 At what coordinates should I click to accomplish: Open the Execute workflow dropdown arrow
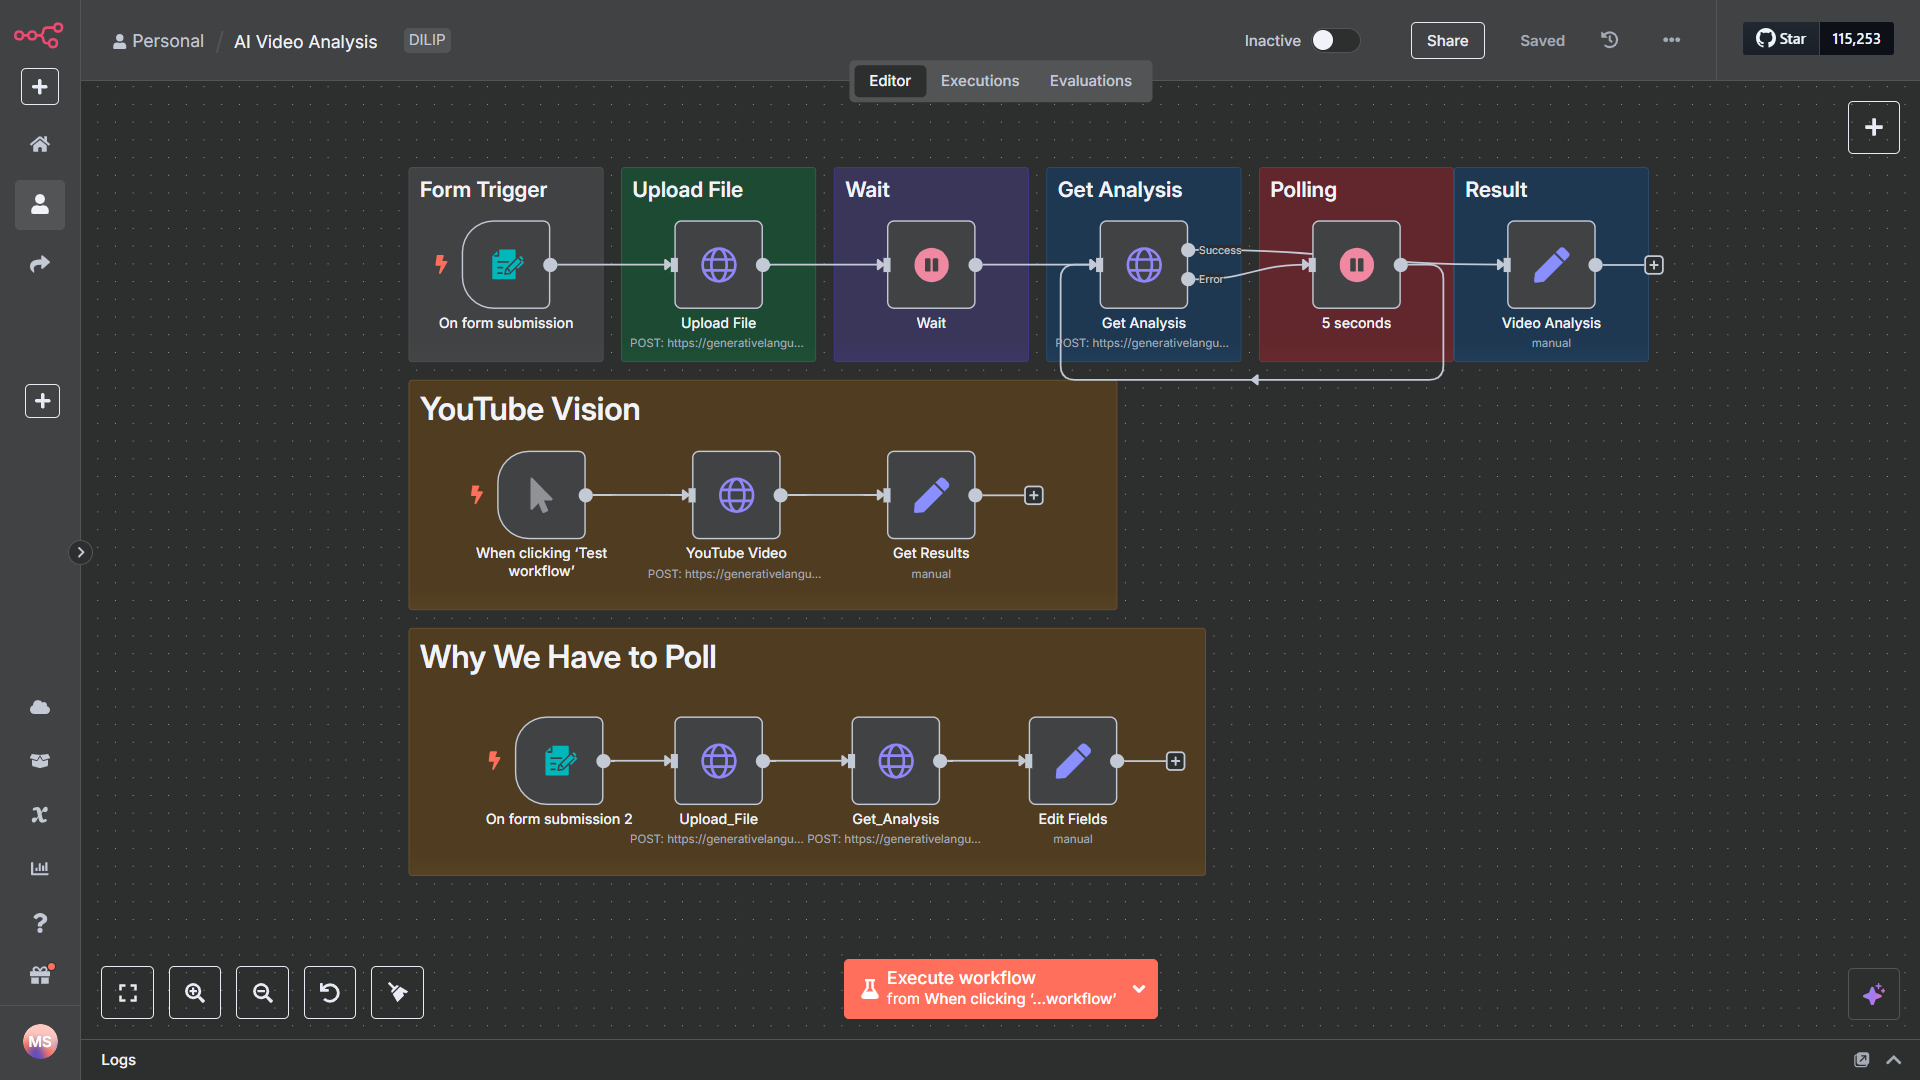click(x=1138, y=988)
